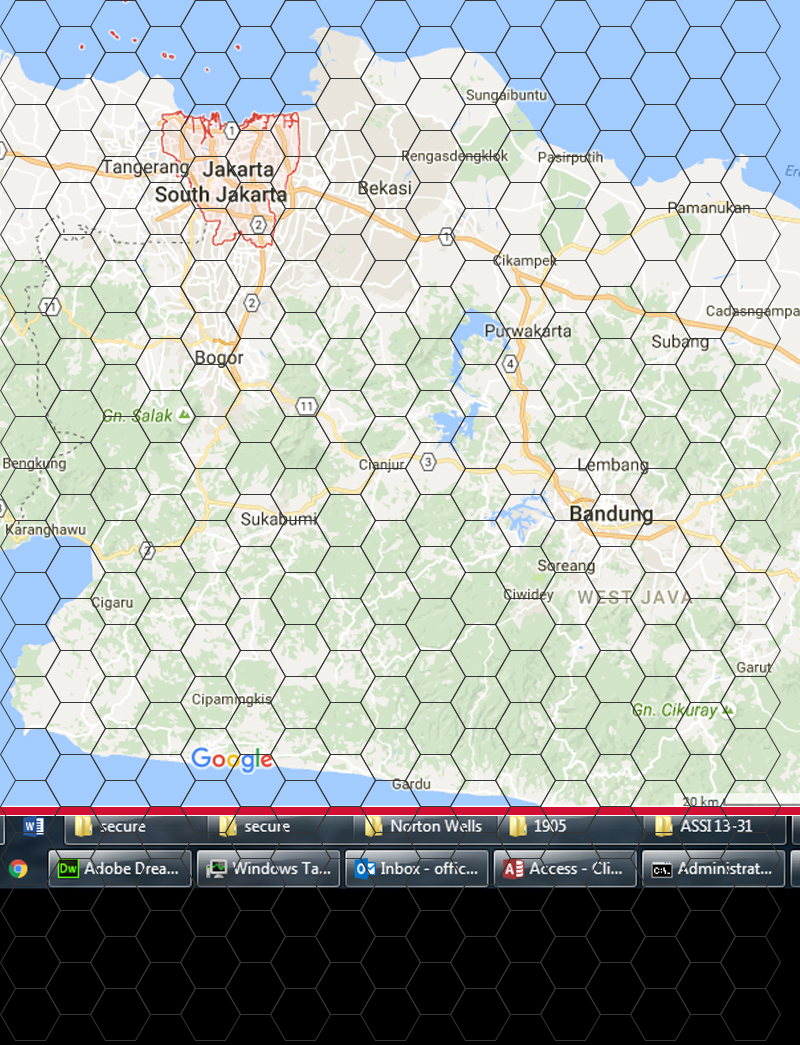Open the 1905 folder in taskbar
Image resolution: width=800 pixels, height=1045 pixels.
[570, 827]
